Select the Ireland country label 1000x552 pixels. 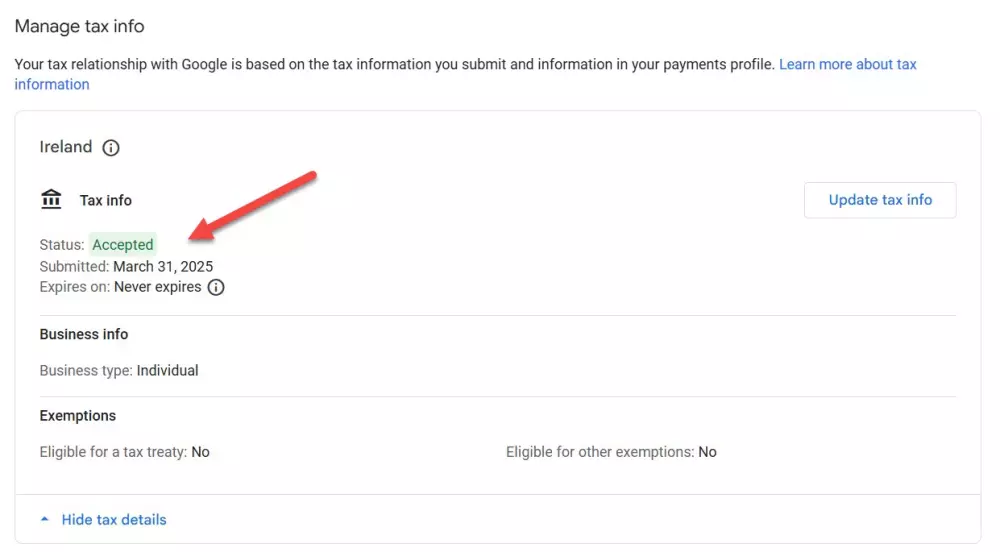click(x=66, y=147)
